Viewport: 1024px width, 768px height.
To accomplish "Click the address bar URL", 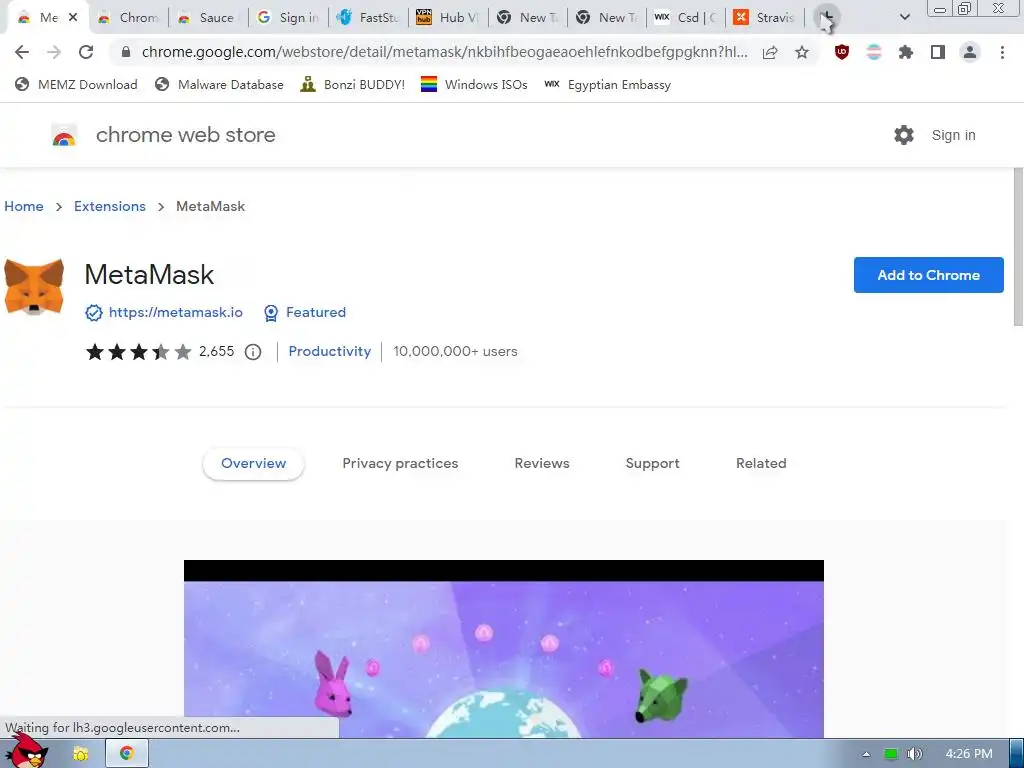I will click(444, 52).
